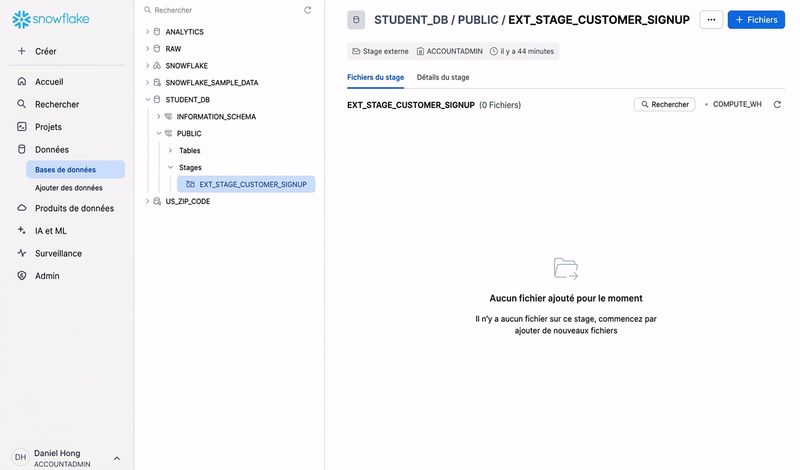Refresh the stage file list
The height and width of the screenshot is (470, 800).
coord(777,105)
